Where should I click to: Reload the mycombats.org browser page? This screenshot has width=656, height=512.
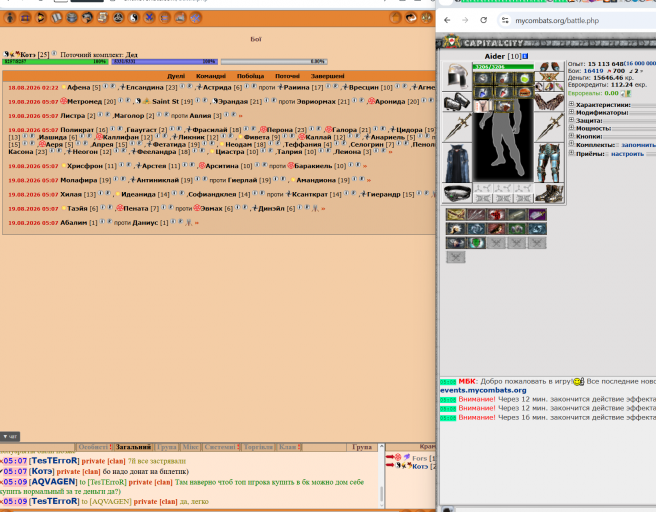(x=483, y=20)
